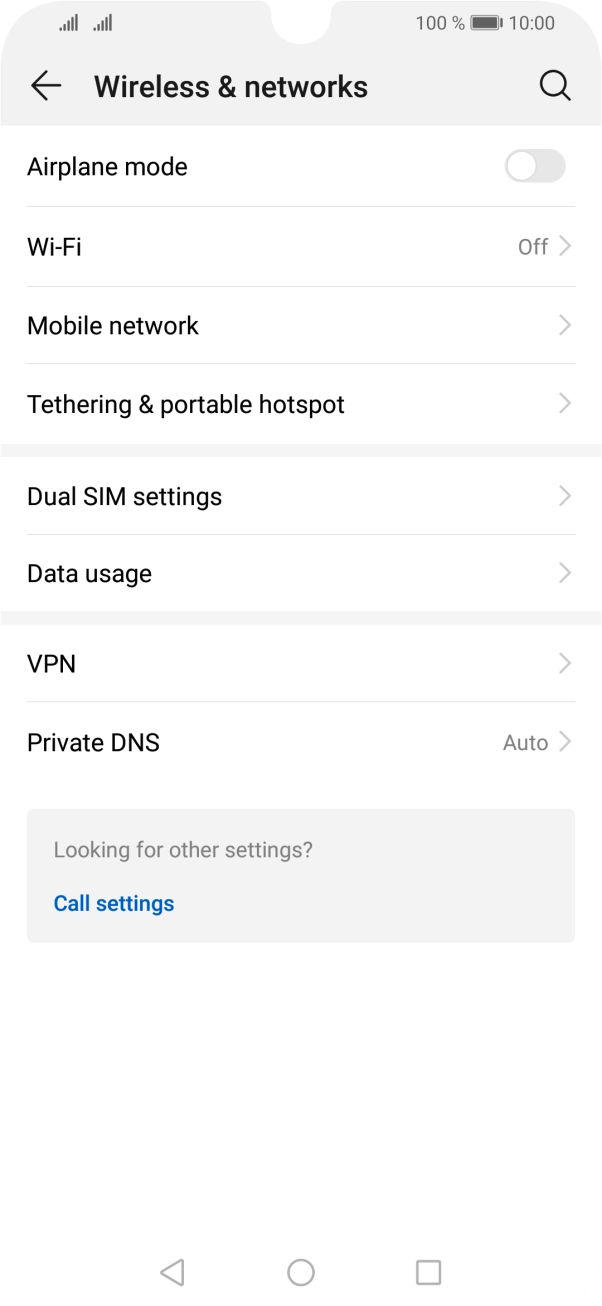Open Wi-Fi settings showing Off
Screen dimensions: 602x1306
(300, 247)
